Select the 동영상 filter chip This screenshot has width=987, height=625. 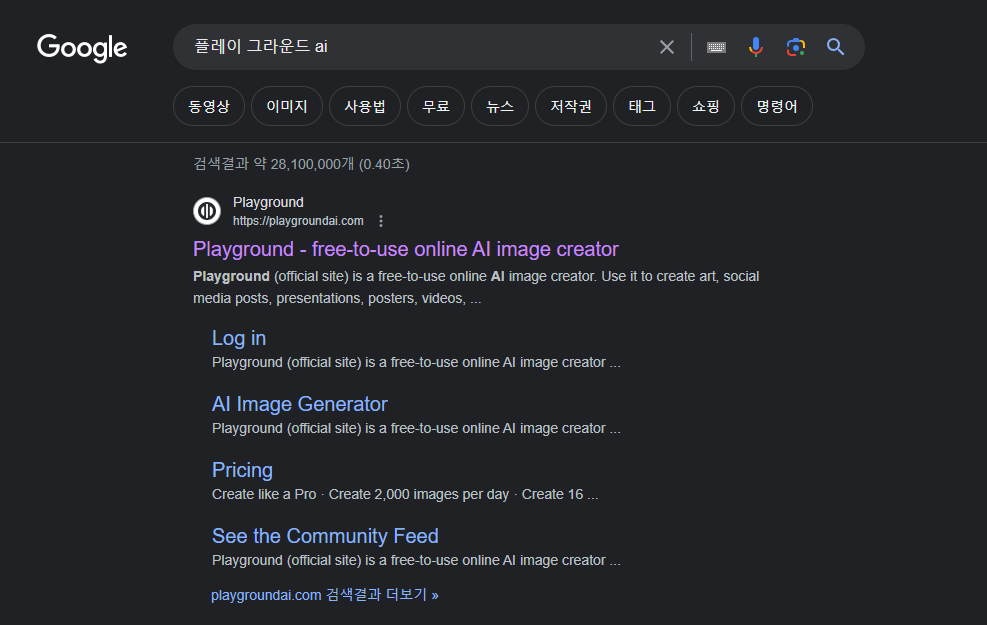pos(209,106)
